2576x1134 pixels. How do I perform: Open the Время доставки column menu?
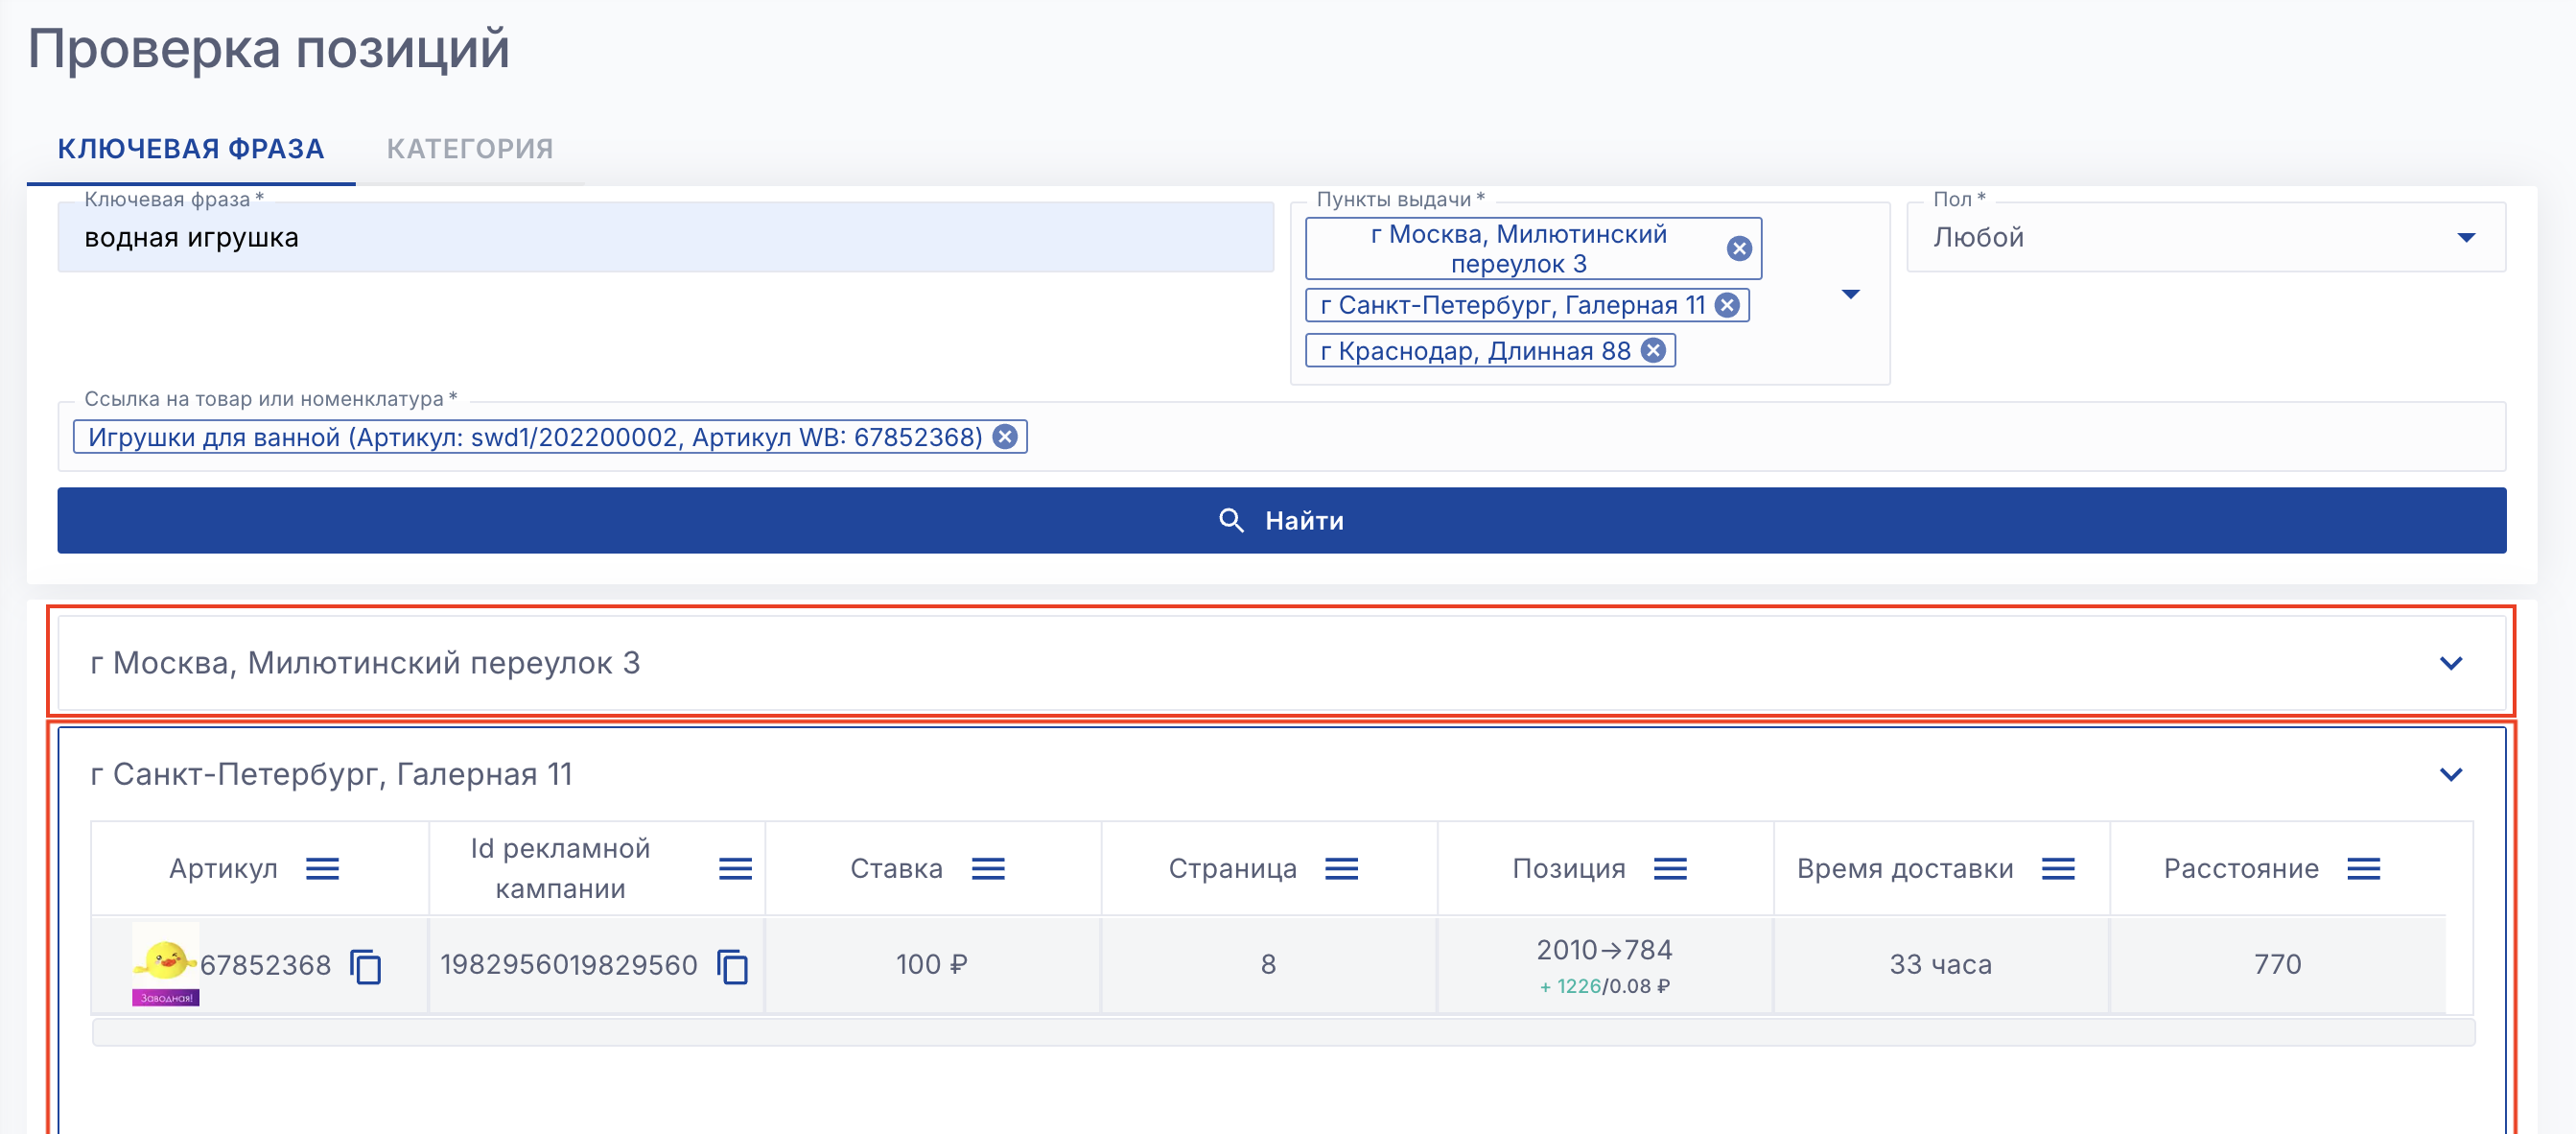pyautogui.click(x=2058, y=868)
